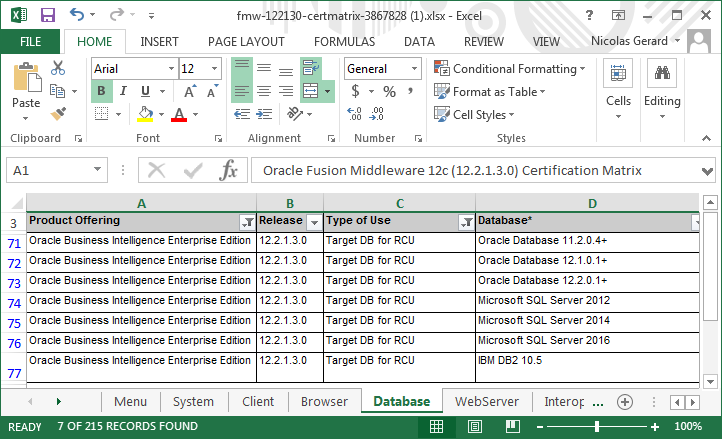Click the yellow Fill Color button

[x=146, y=114]
